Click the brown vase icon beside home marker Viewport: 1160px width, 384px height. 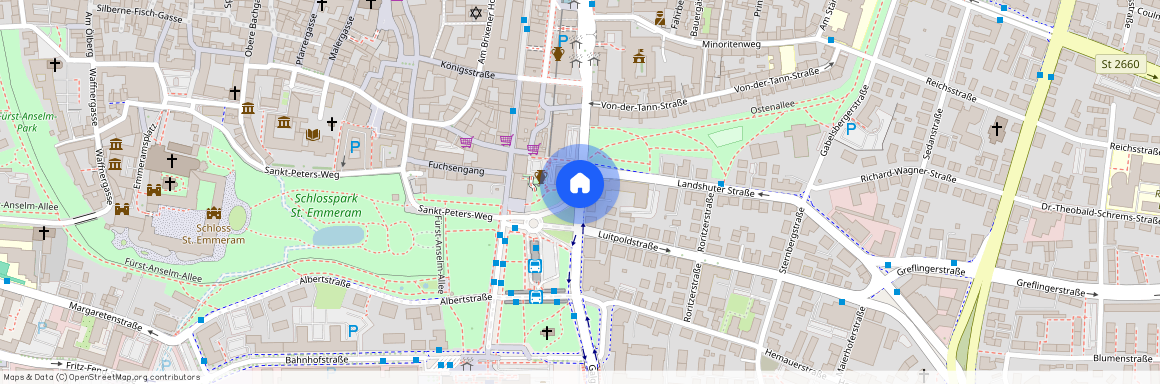[541, 176]
